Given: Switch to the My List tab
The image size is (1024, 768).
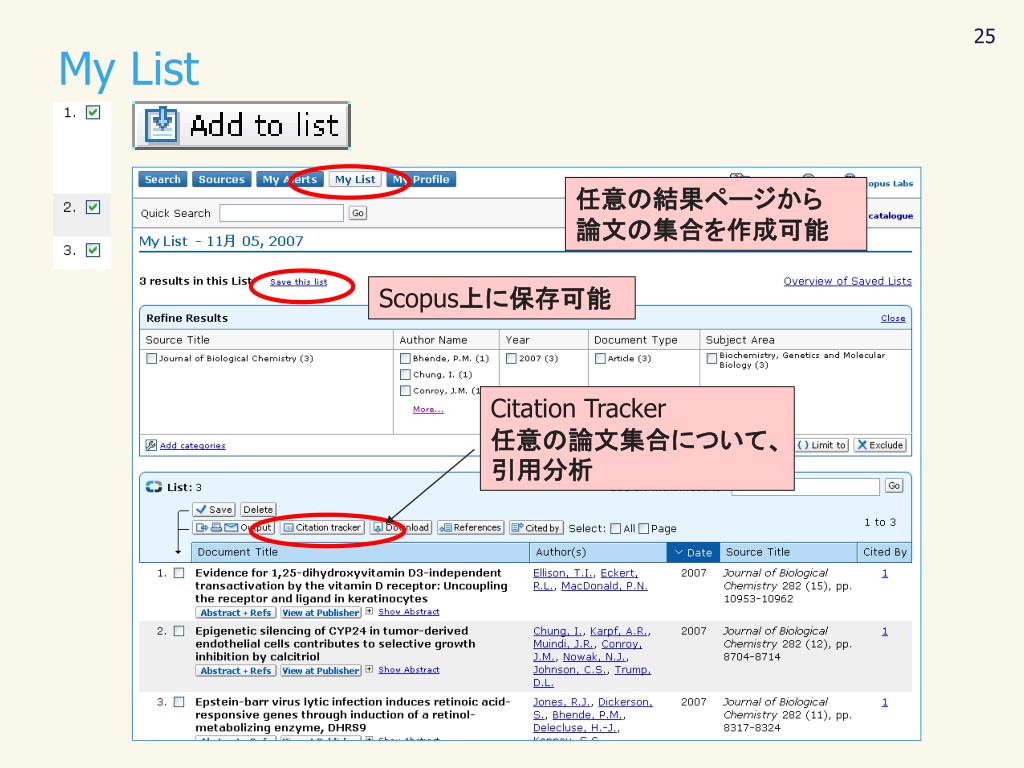Looking at the screenshot, I should [355, 179].
